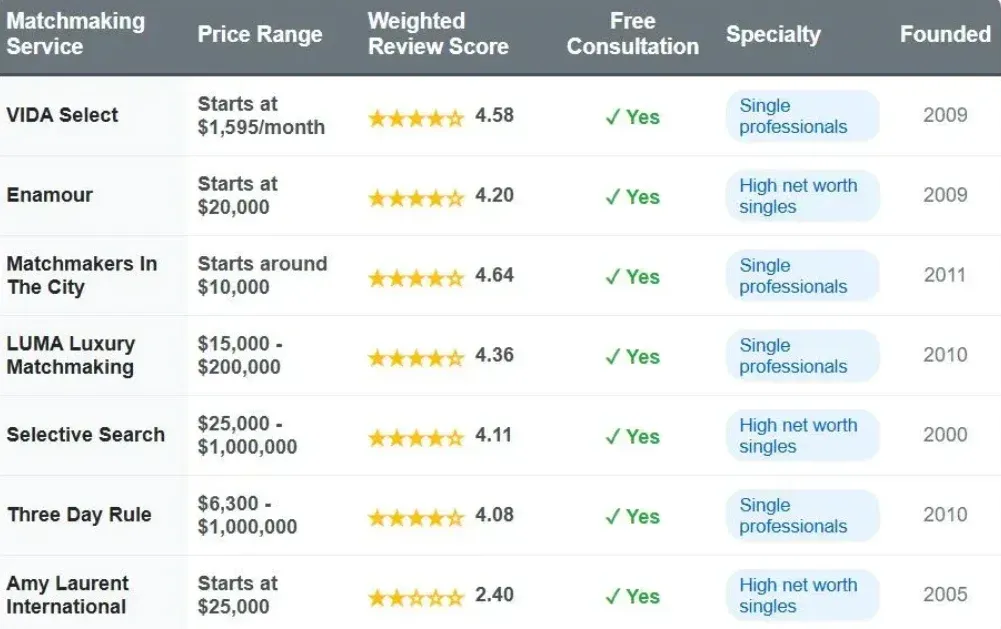The image size is (1001, 629).
Task: Click Selective Search's Yes consultation cell
Action: tap(632, 437)
